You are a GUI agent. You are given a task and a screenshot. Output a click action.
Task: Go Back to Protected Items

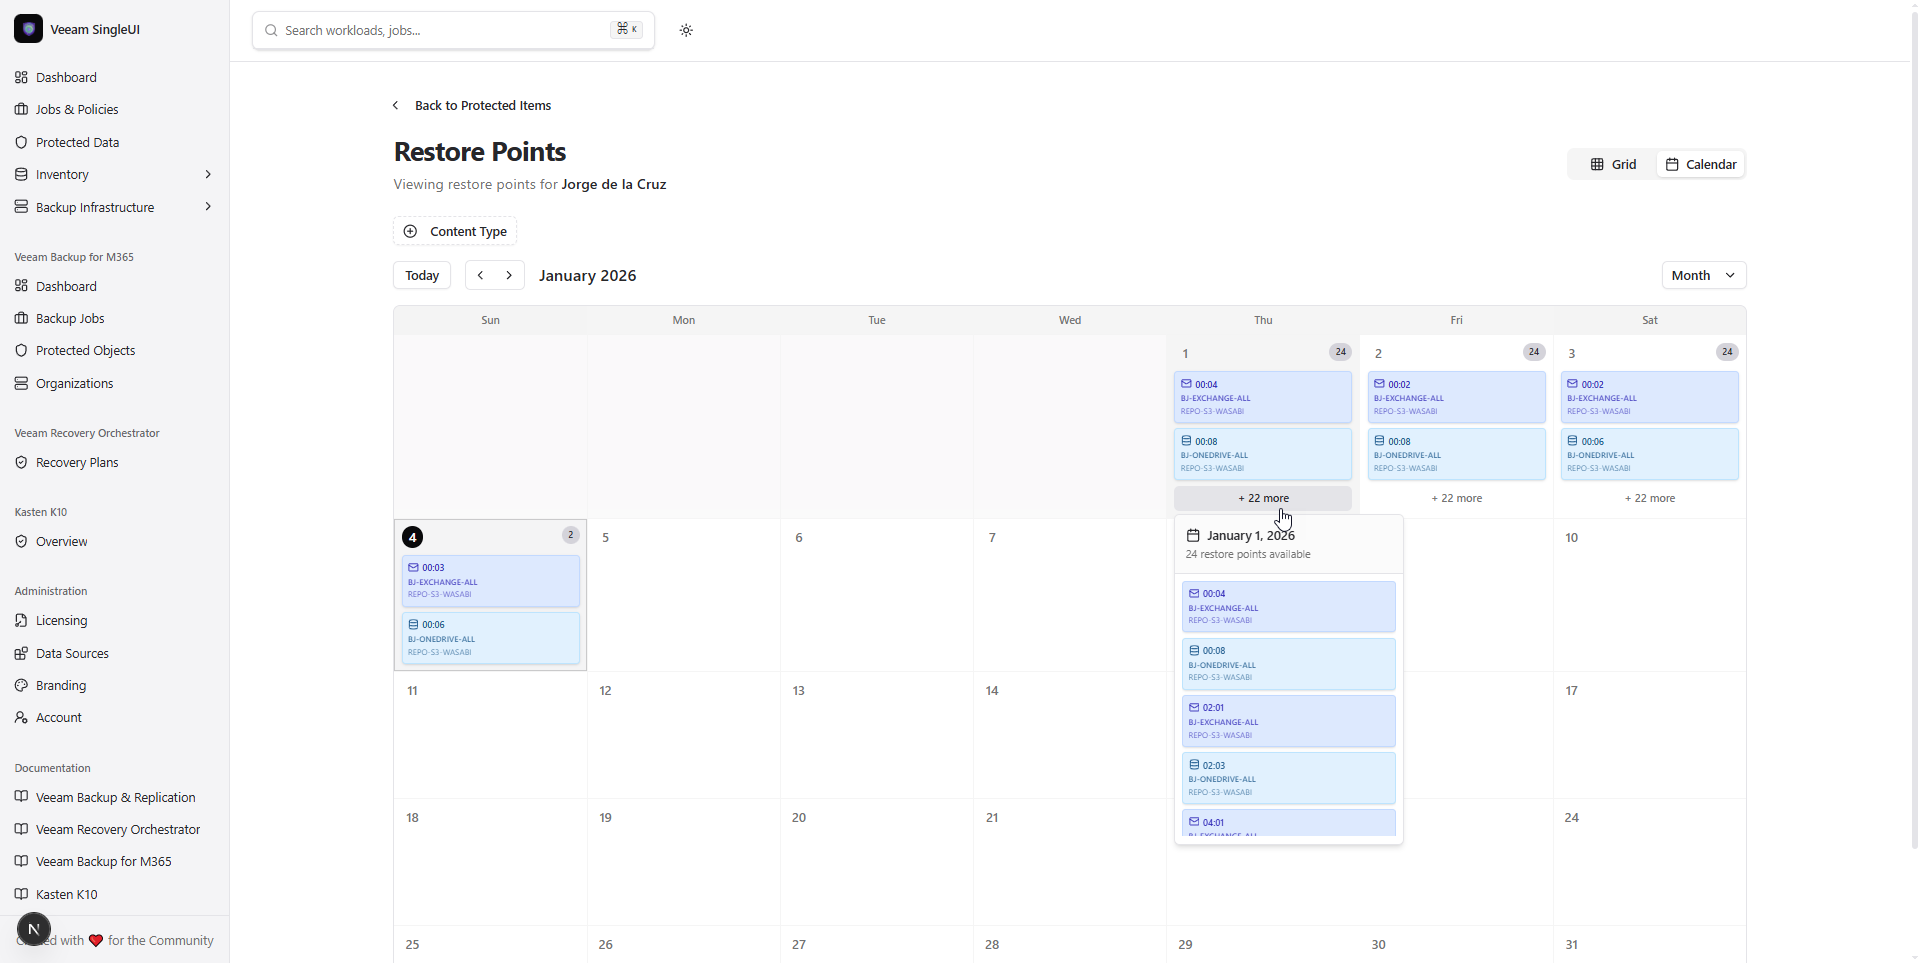click(x=483, y=105)
